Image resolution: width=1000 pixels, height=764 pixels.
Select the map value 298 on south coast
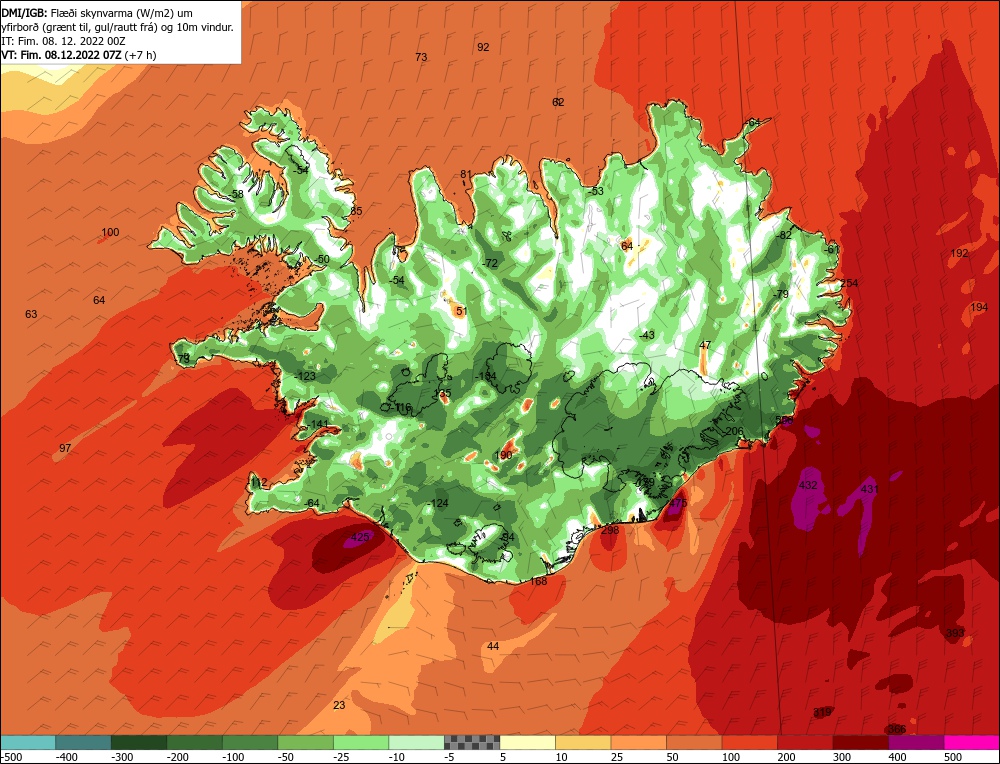tap(610, 530)
